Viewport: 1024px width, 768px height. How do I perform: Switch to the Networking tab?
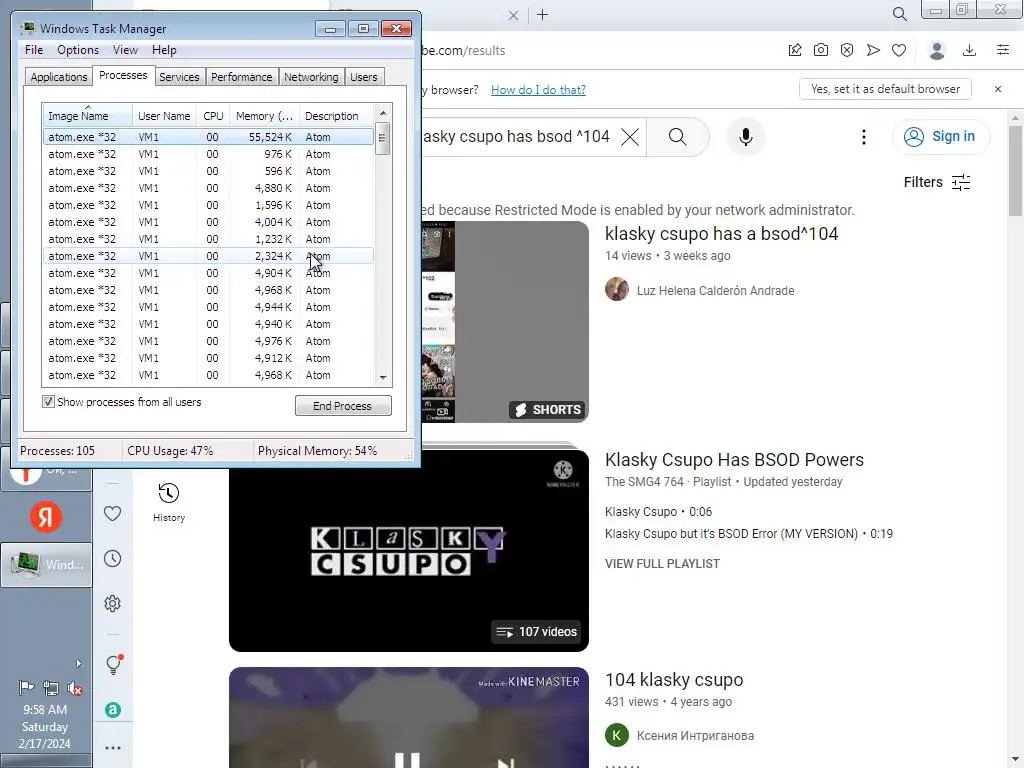click(x=311, y=77)
